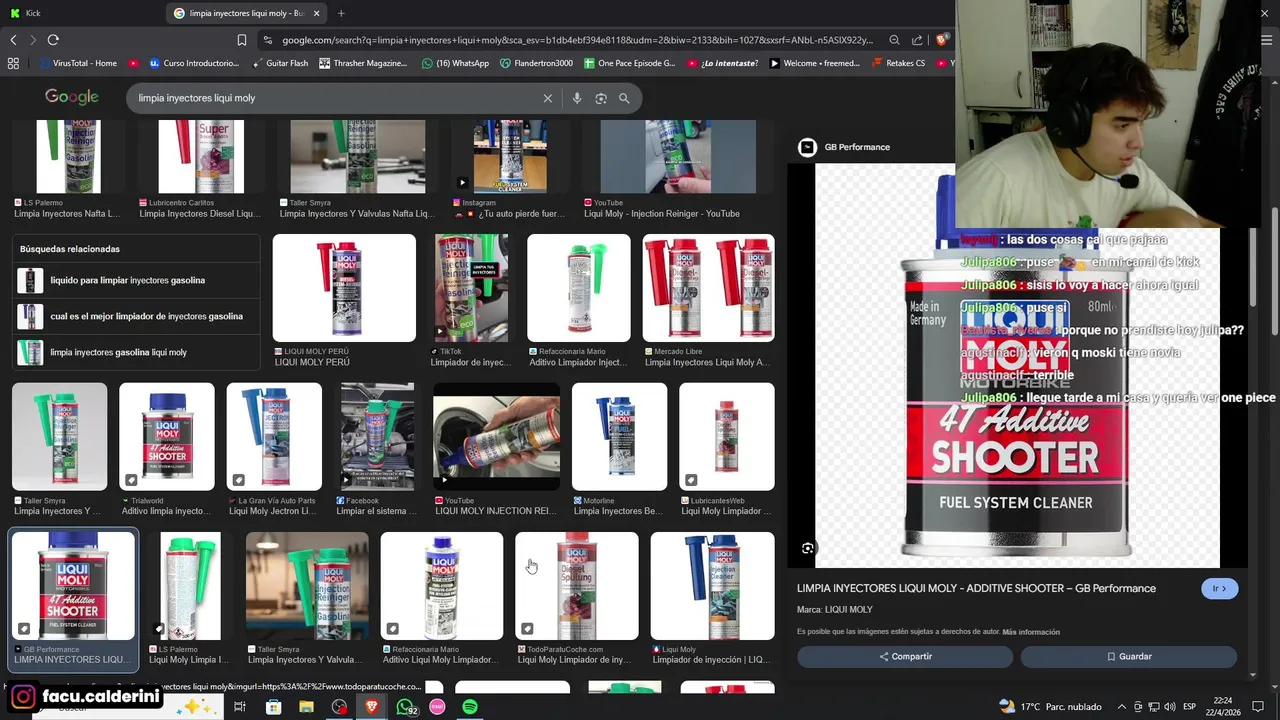
Task: Open the Mercado Libre twin diesel bottles image
Action: [x=708, y=288]
